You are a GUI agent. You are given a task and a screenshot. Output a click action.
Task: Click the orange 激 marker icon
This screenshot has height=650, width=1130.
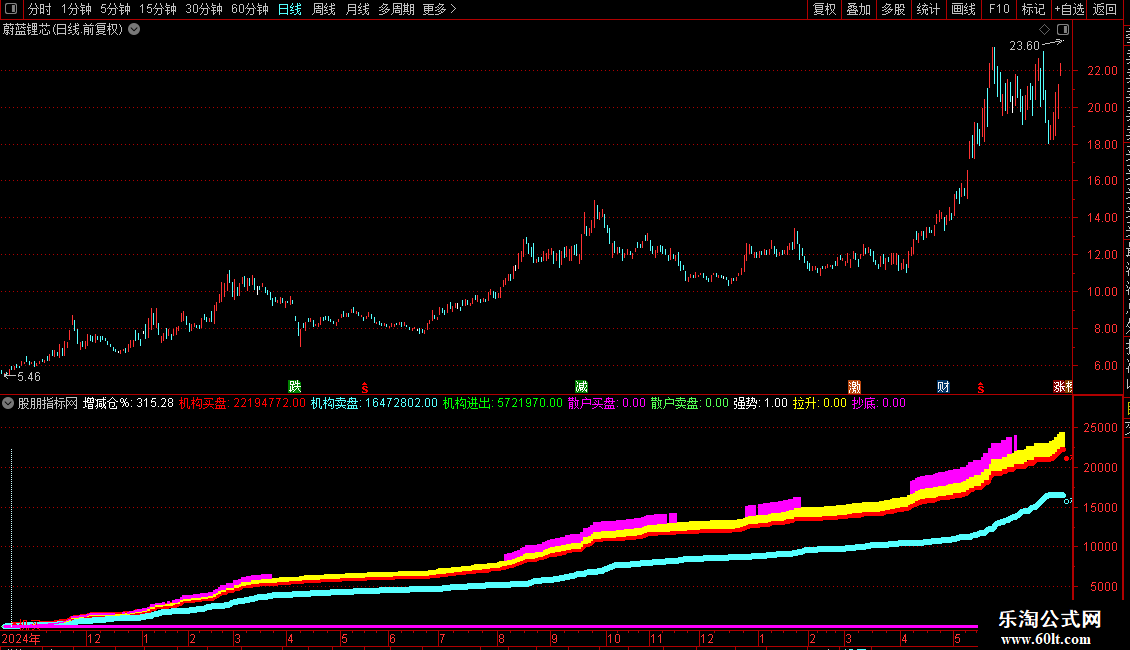pyautogui.click(x=855, y=387)
